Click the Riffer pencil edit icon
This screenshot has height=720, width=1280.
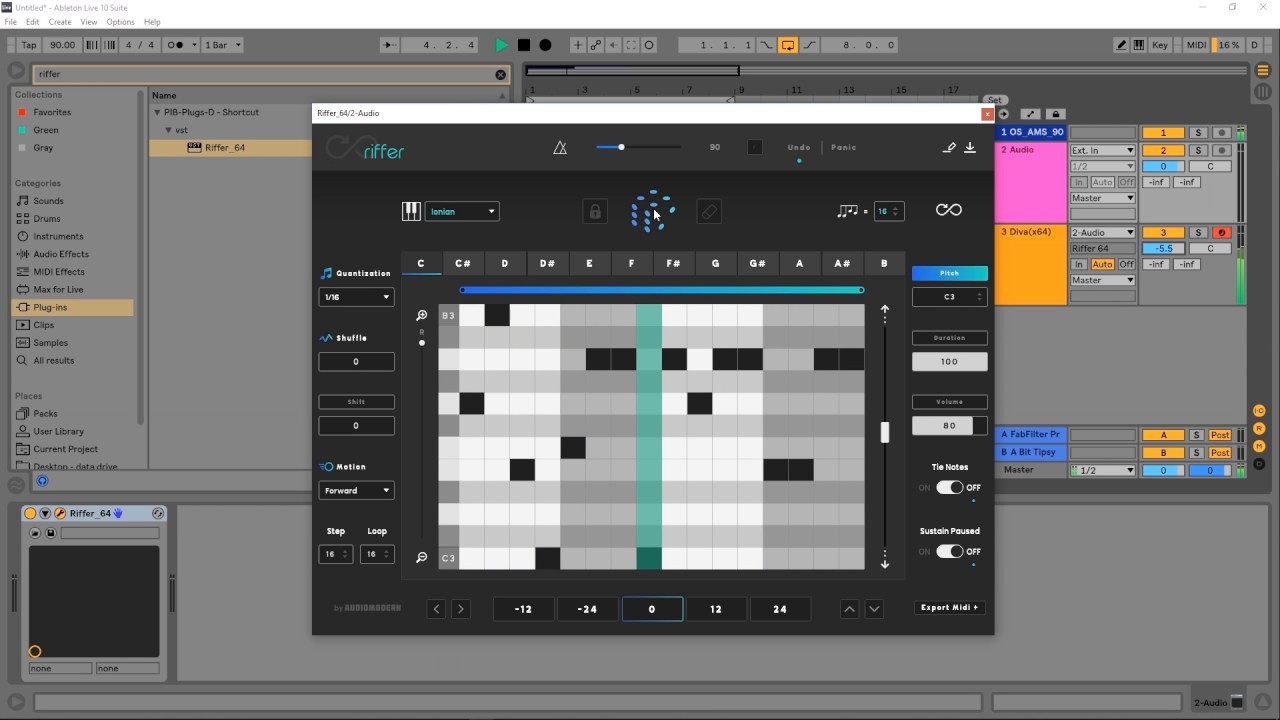949,148
